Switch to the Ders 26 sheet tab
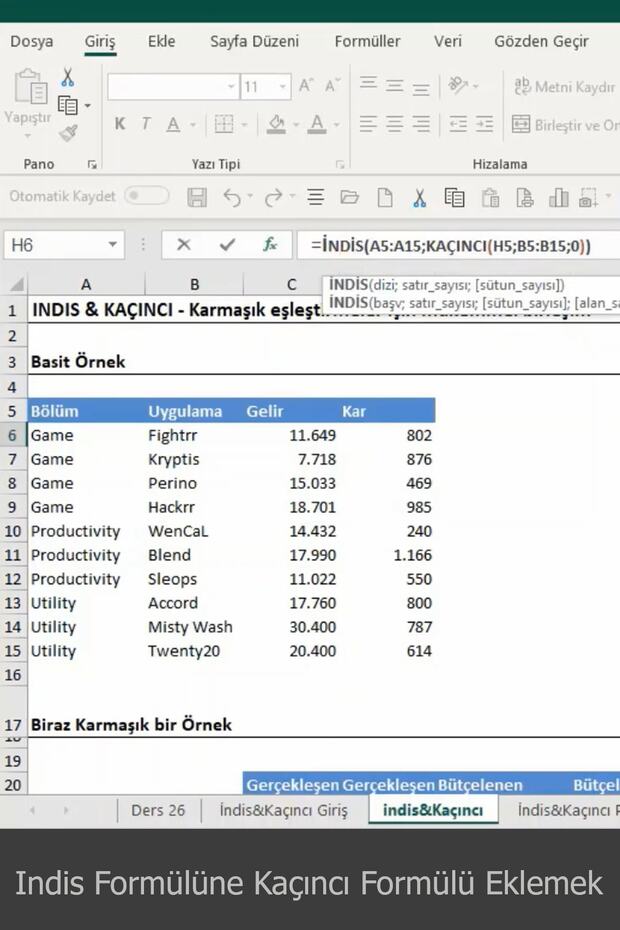The width and height of the screenshot is (620, 930). 158,810
